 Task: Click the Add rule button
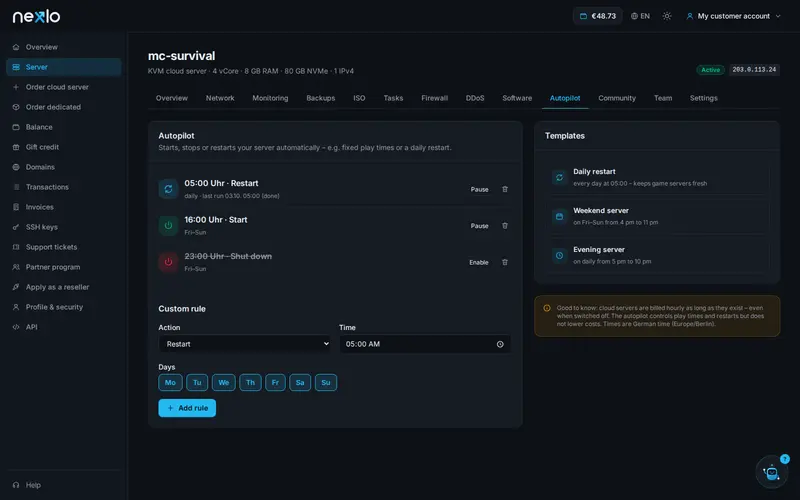187,408
